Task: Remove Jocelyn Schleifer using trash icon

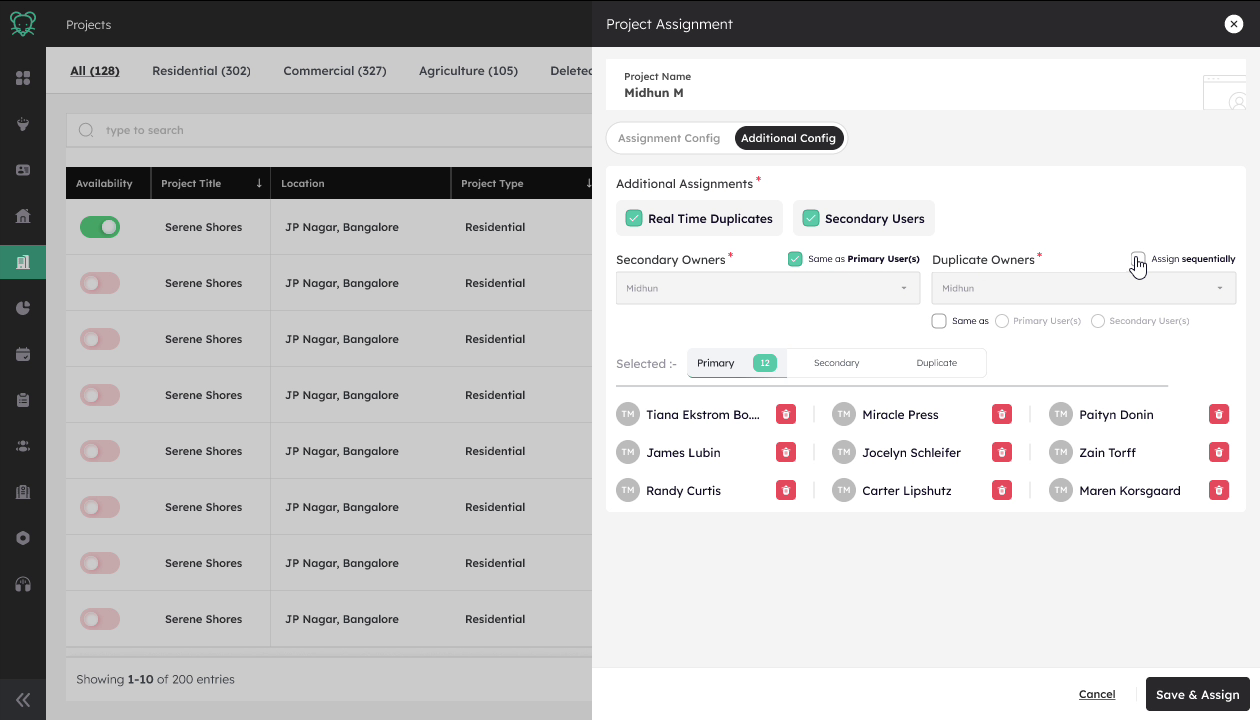Action: (1002, 452)
